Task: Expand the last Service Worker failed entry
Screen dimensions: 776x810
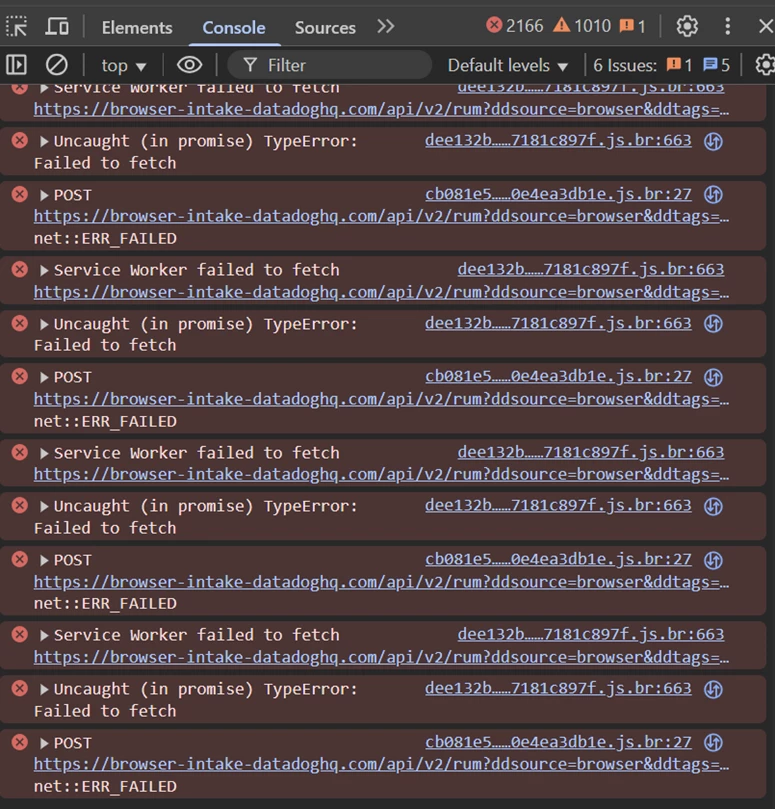Action: (x=44, y=635)
